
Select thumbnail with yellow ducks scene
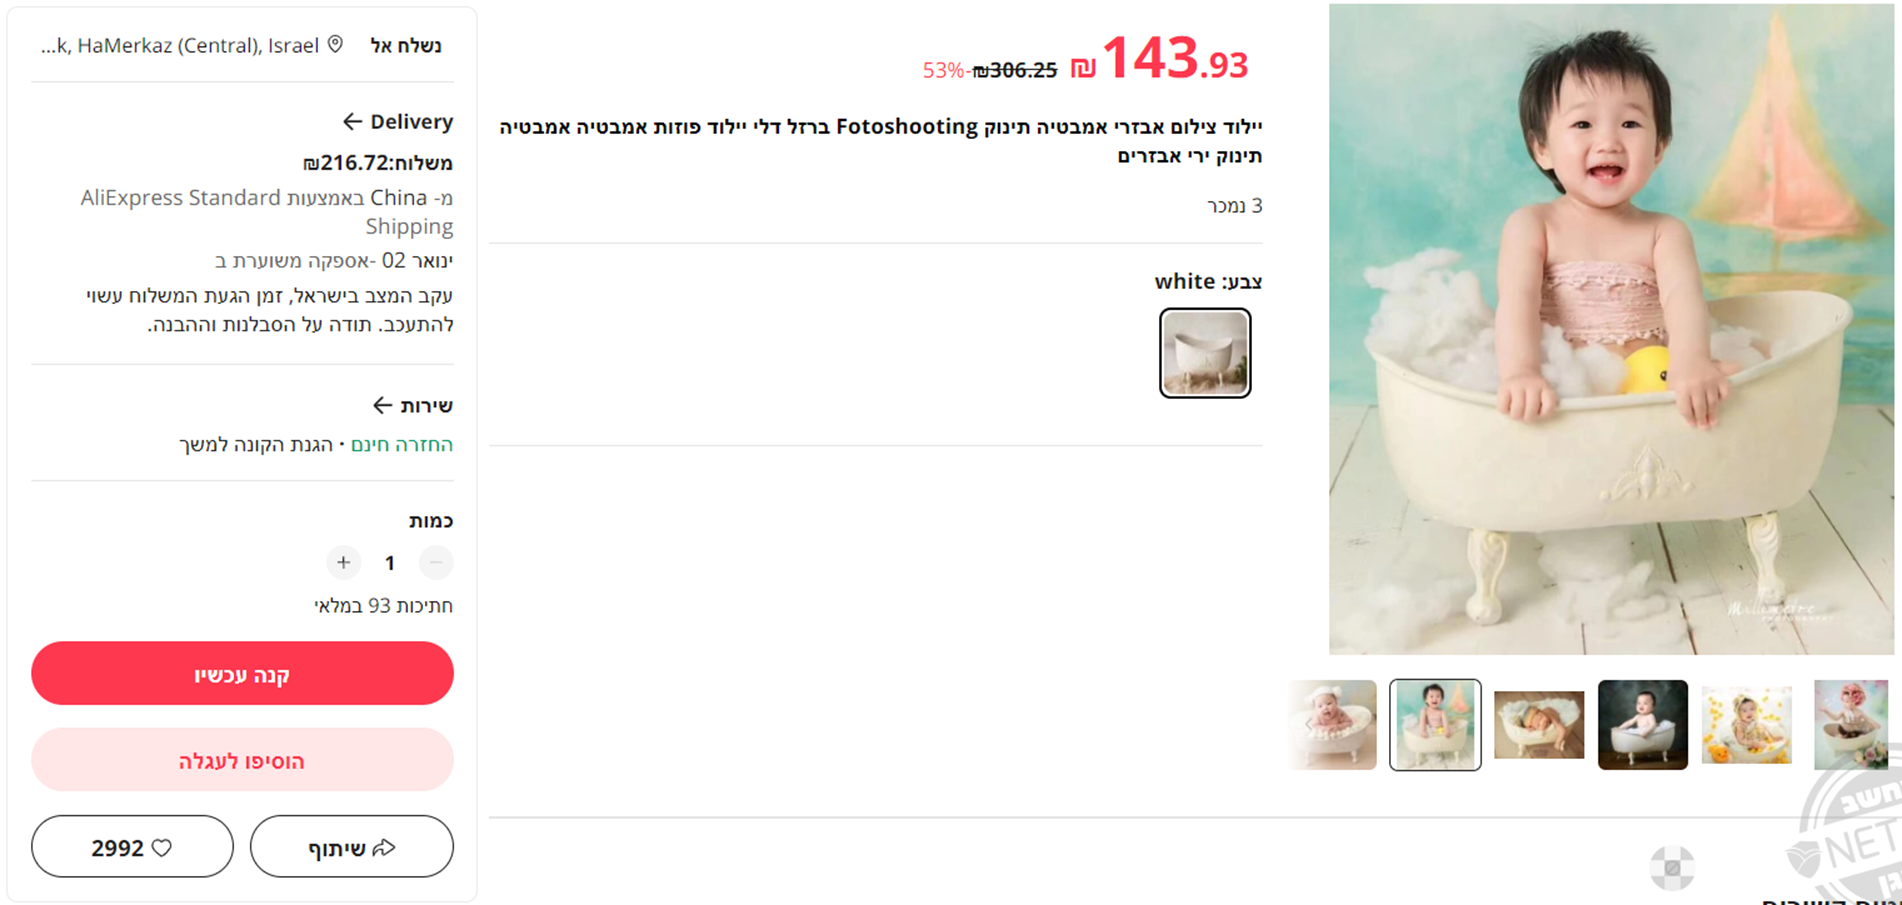(1747, 725)
